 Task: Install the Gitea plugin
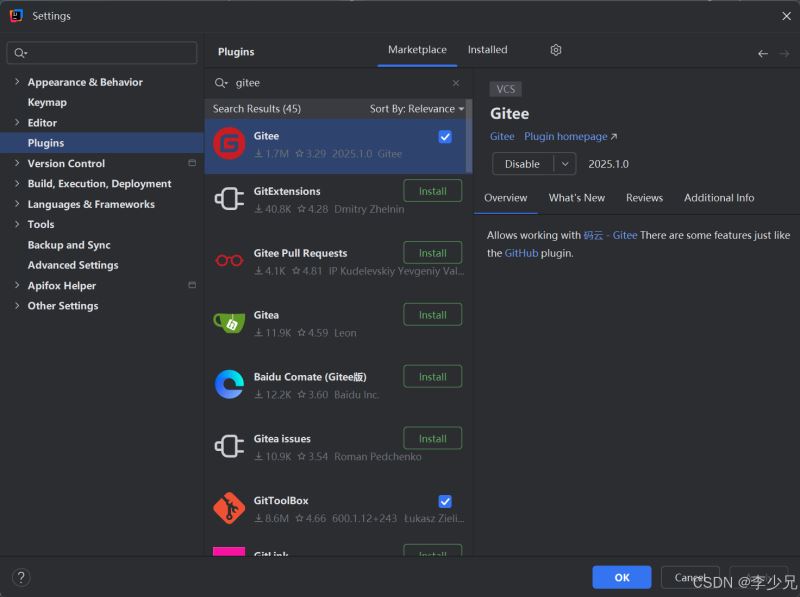coord(433,315)
